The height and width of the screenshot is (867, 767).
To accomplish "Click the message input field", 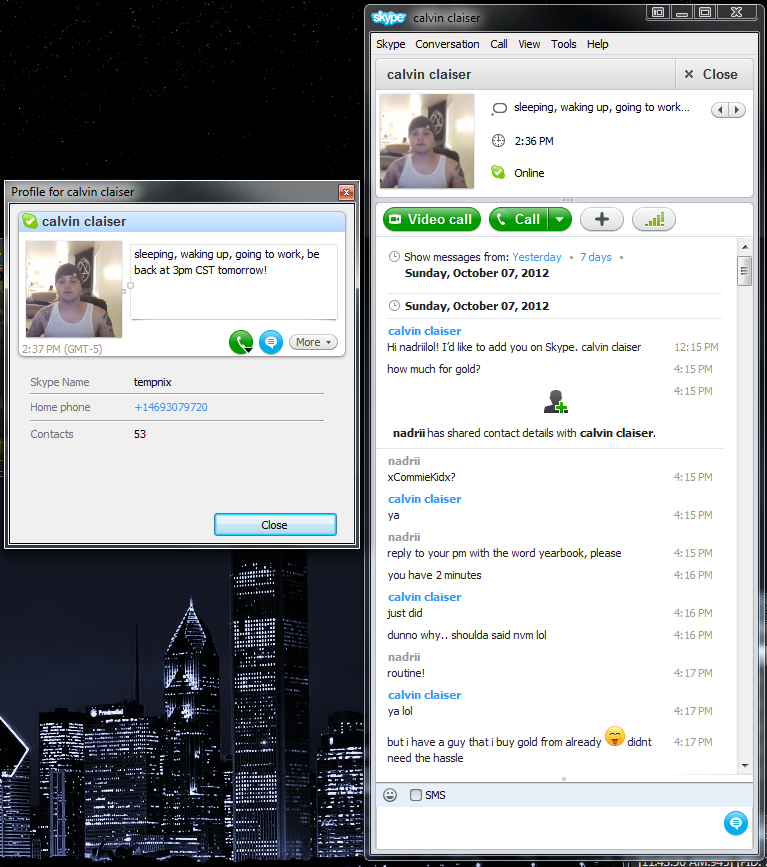I will pos(549,828).
